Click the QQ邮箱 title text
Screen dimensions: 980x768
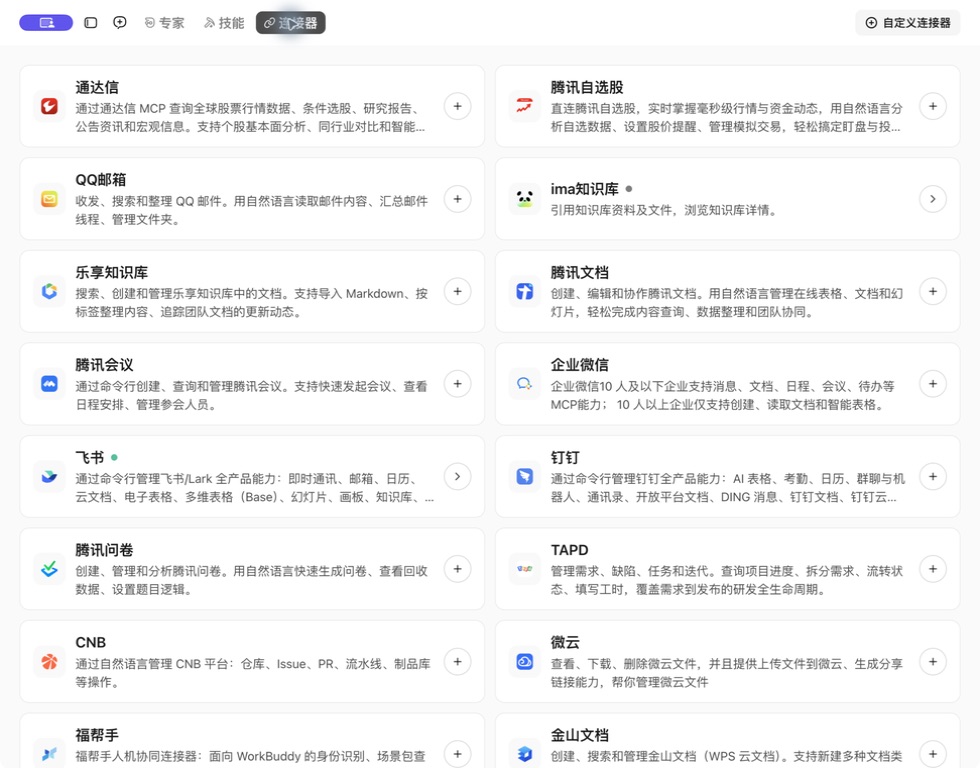click(x=101, y=180)
